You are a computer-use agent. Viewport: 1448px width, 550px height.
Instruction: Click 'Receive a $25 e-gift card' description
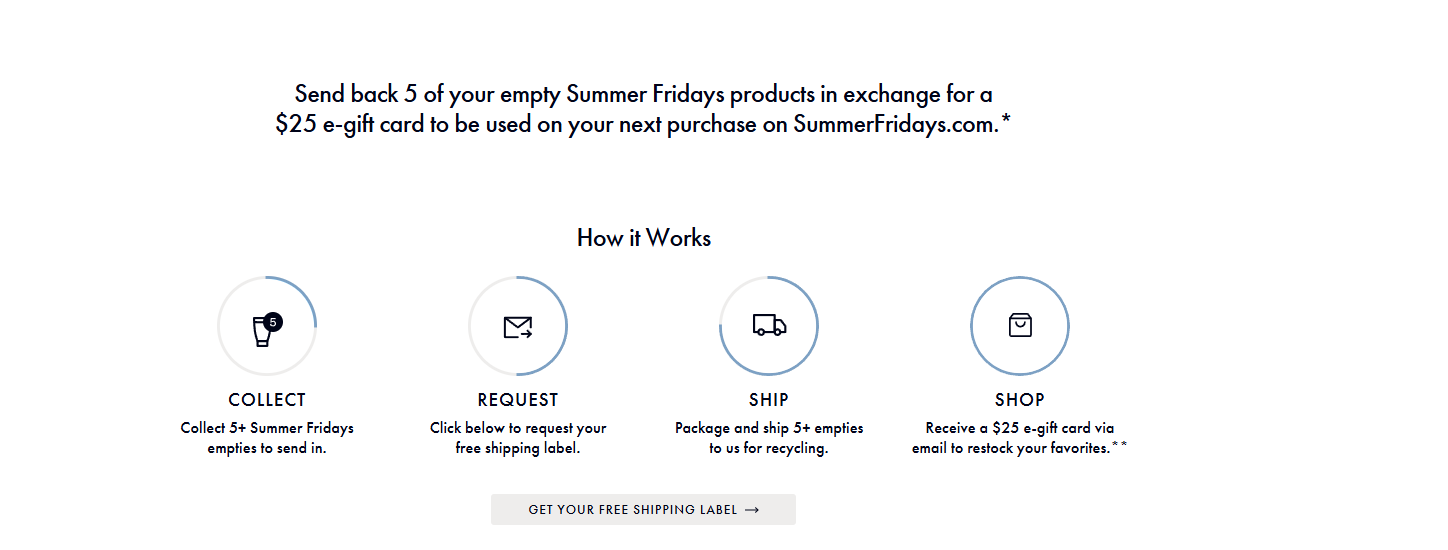[x=1020, y=428]
